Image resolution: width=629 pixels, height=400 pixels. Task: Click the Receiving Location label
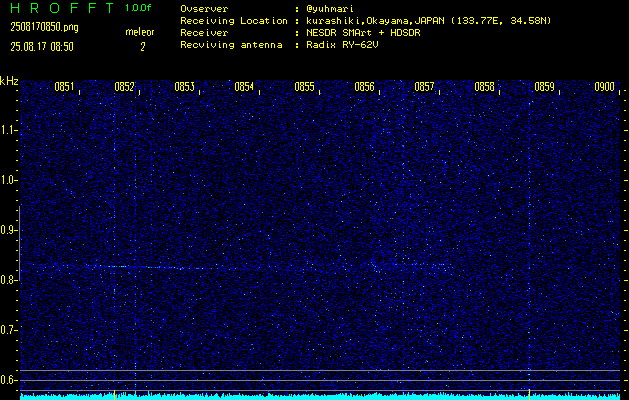[234, 21]
